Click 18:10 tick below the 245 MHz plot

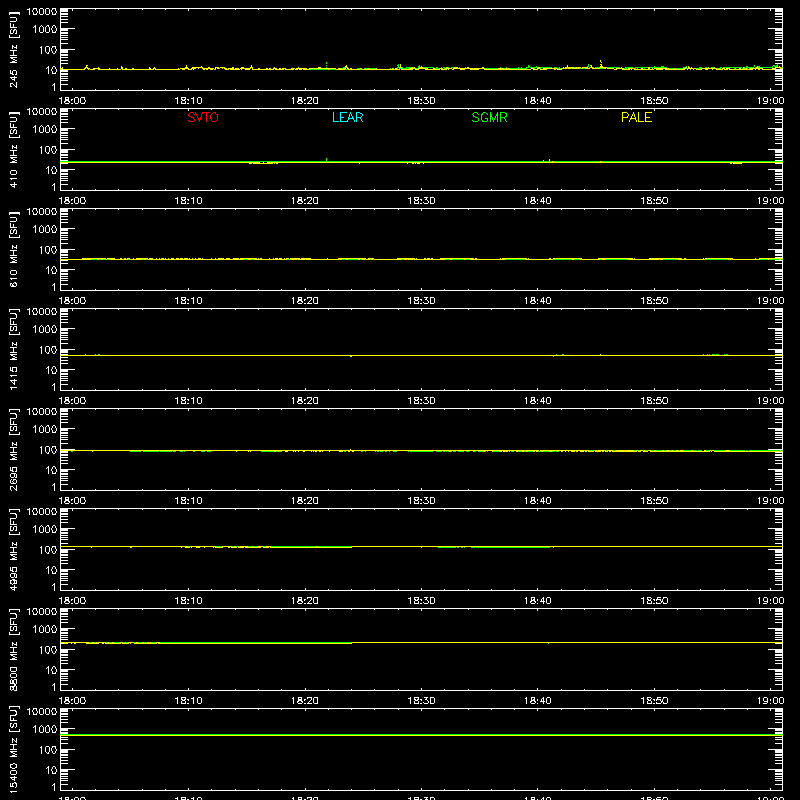(x=188, y=101)
